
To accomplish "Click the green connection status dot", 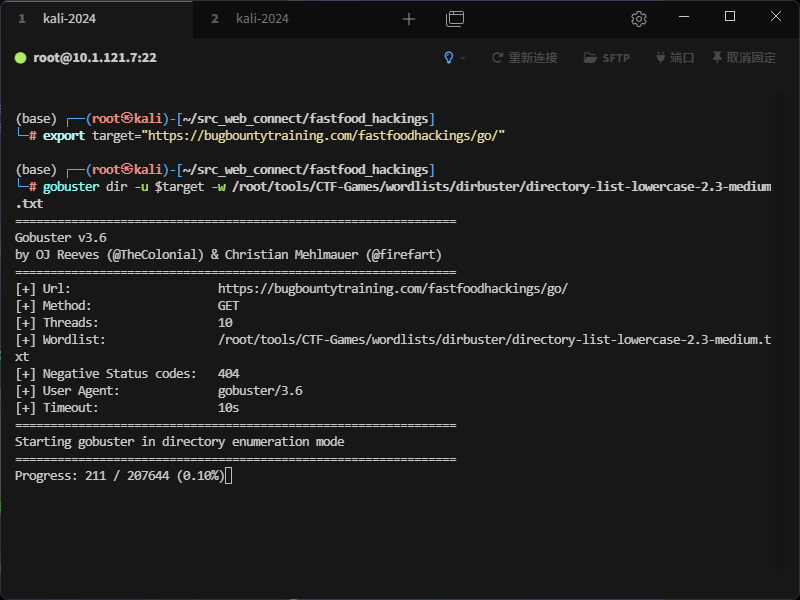I will (x=20, y=58).
